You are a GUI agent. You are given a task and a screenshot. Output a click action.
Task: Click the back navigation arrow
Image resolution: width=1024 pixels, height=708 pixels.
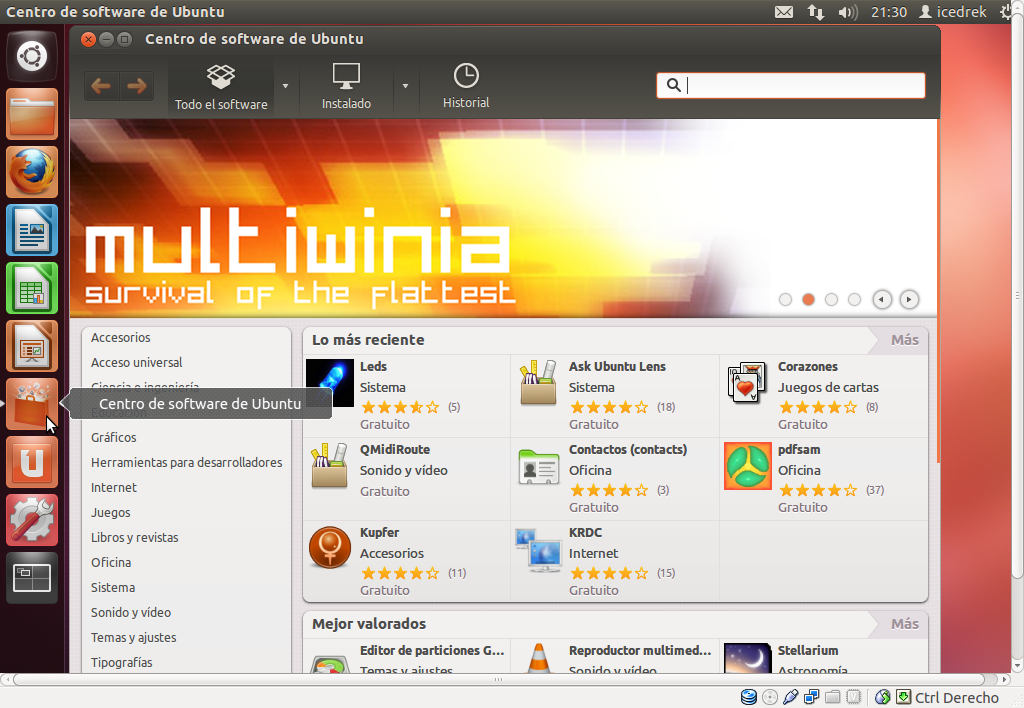100,85
